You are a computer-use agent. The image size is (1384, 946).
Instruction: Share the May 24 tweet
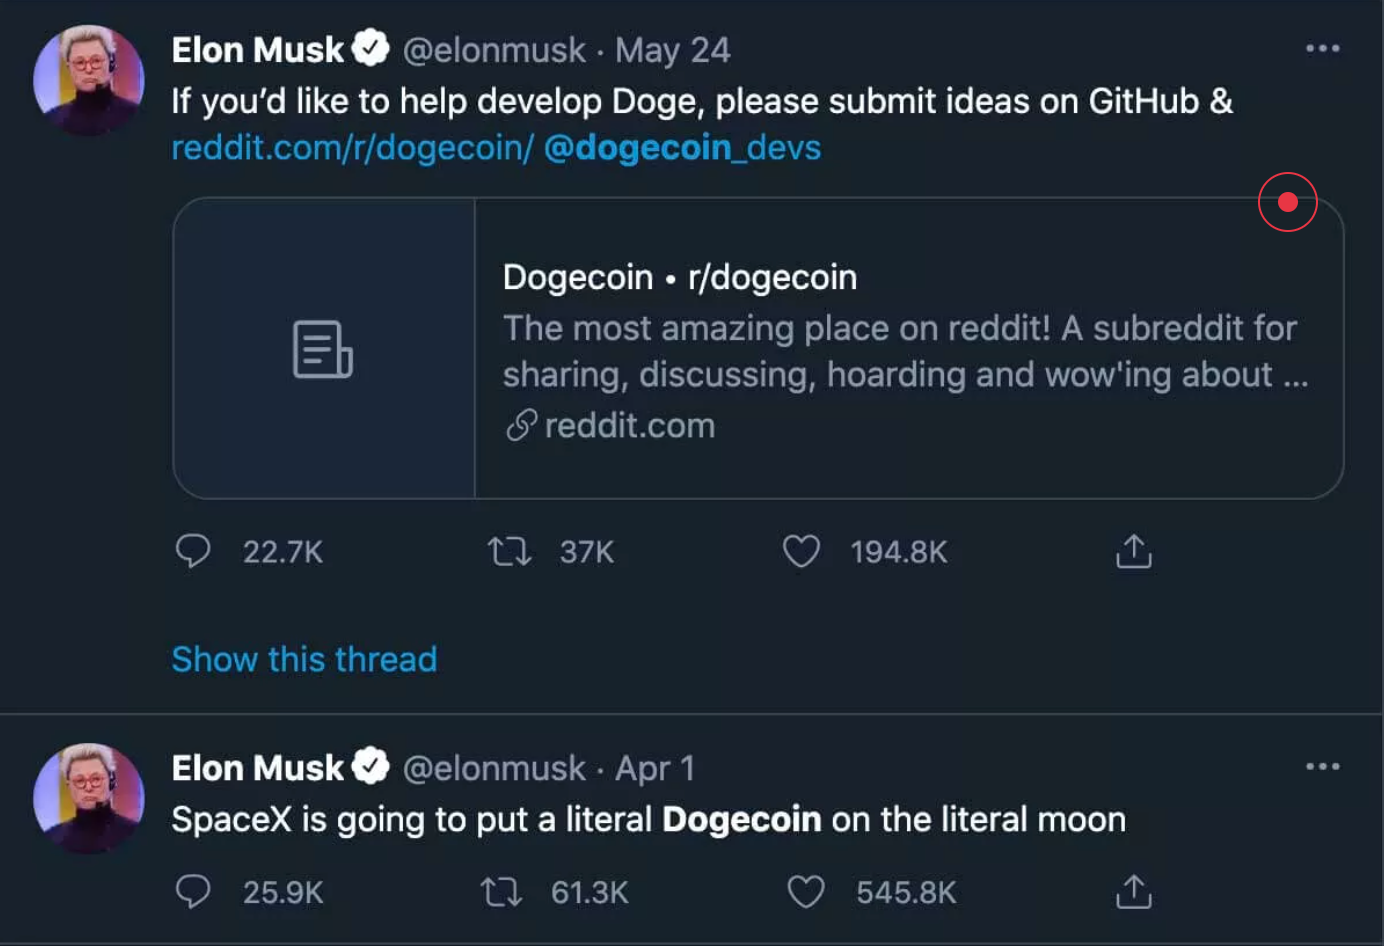point(1134,551)
